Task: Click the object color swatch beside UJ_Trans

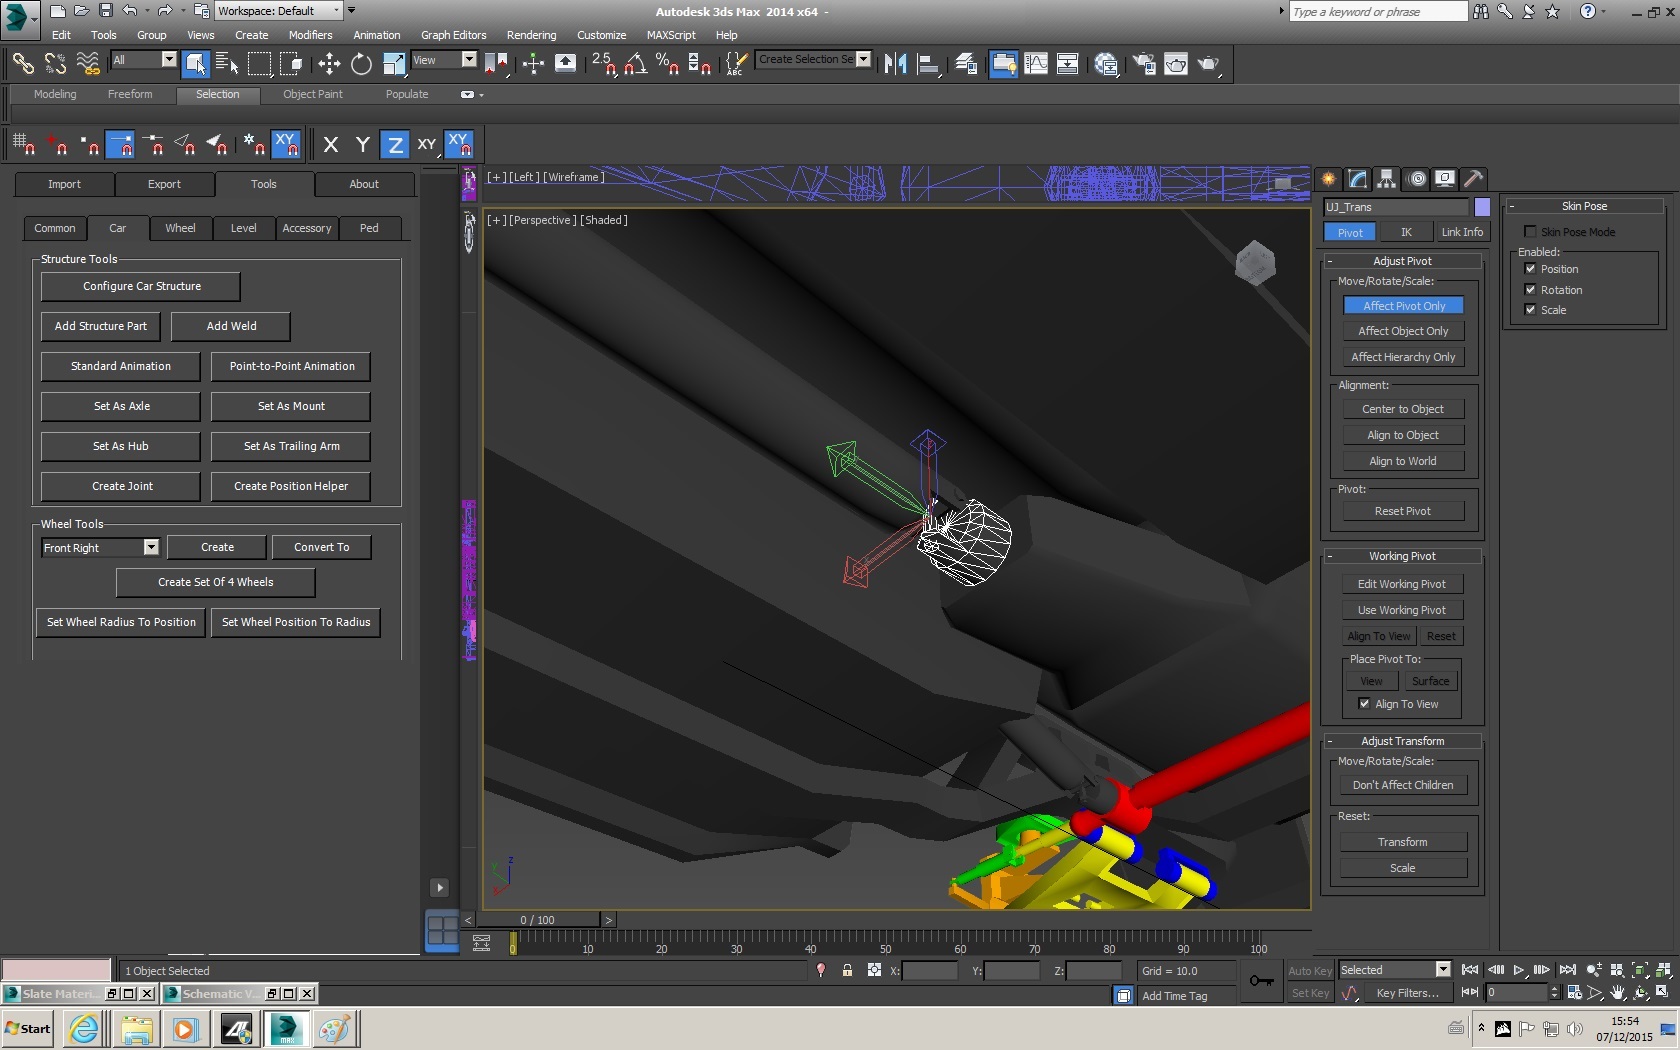Action: pos(1482,207)
